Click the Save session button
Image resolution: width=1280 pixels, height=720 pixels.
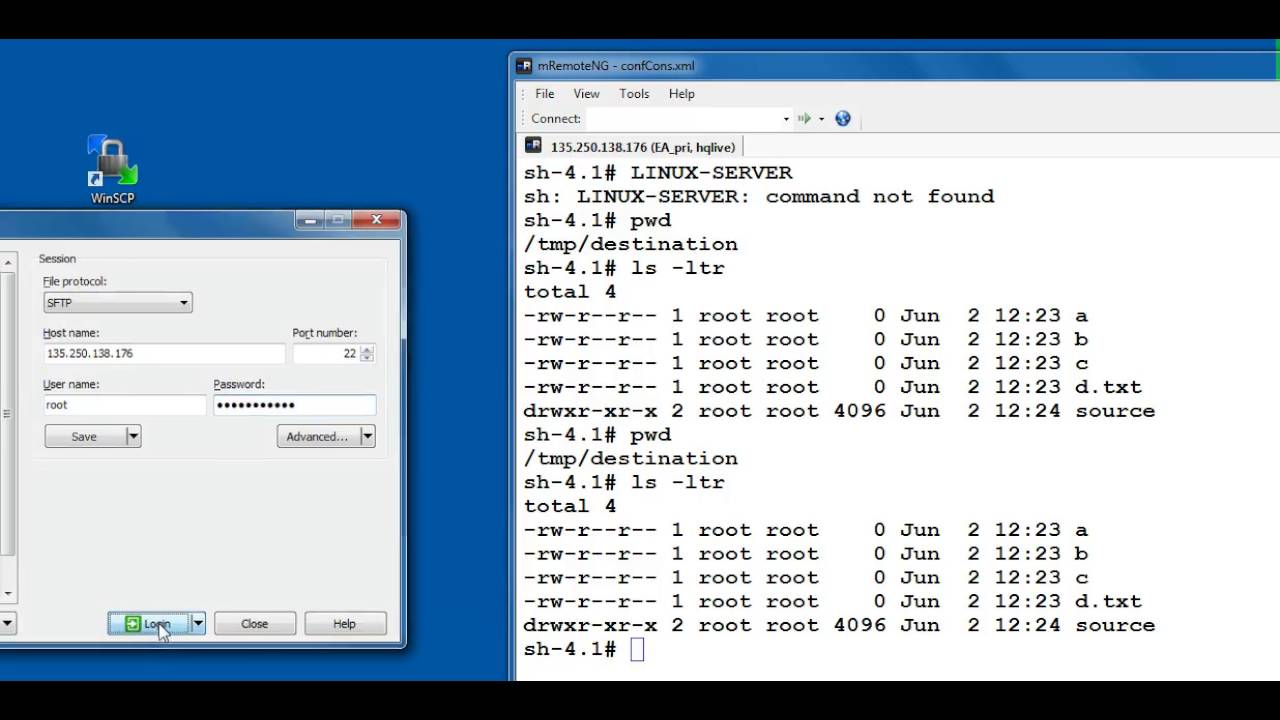85,436
